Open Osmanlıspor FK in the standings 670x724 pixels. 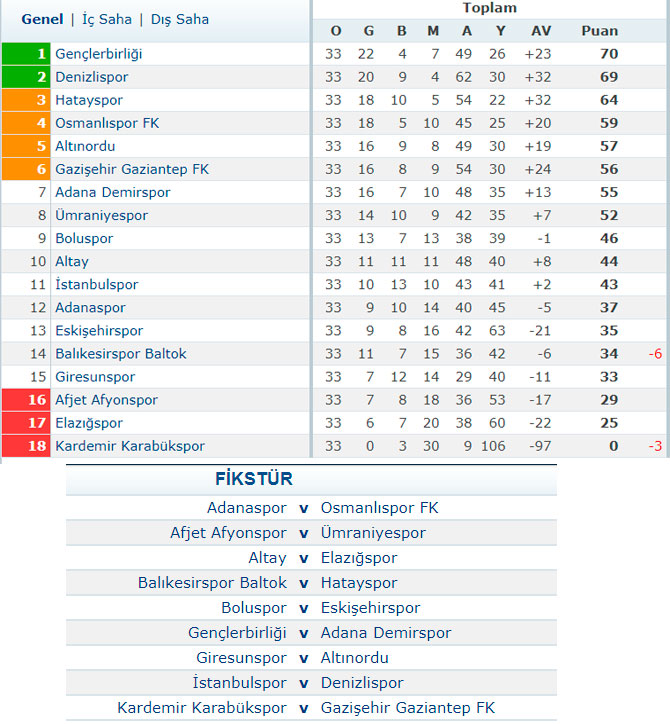(107, 123)
